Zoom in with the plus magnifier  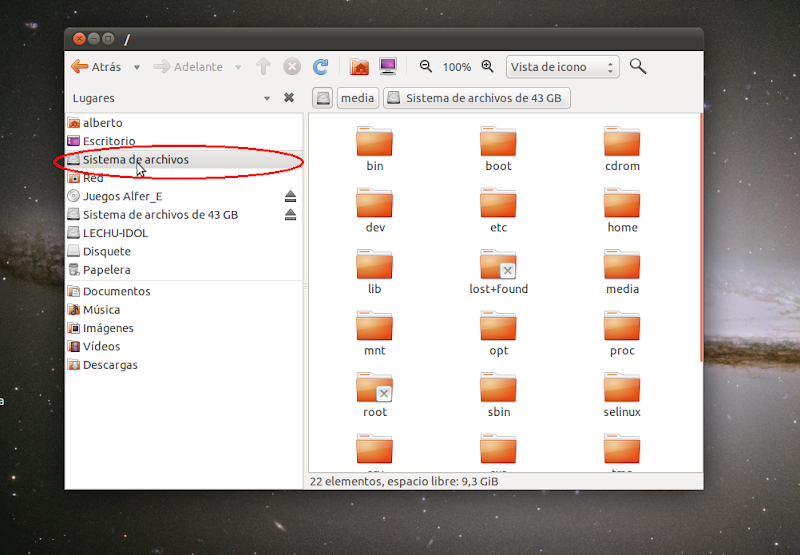488,67
